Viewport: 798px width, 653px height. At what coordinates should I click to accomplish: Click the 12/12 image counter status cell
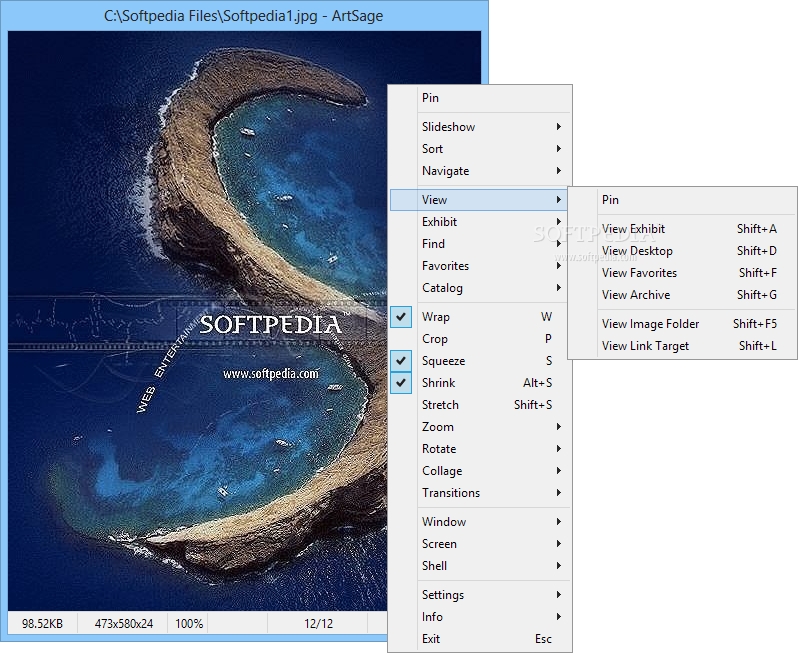(318, 623)
